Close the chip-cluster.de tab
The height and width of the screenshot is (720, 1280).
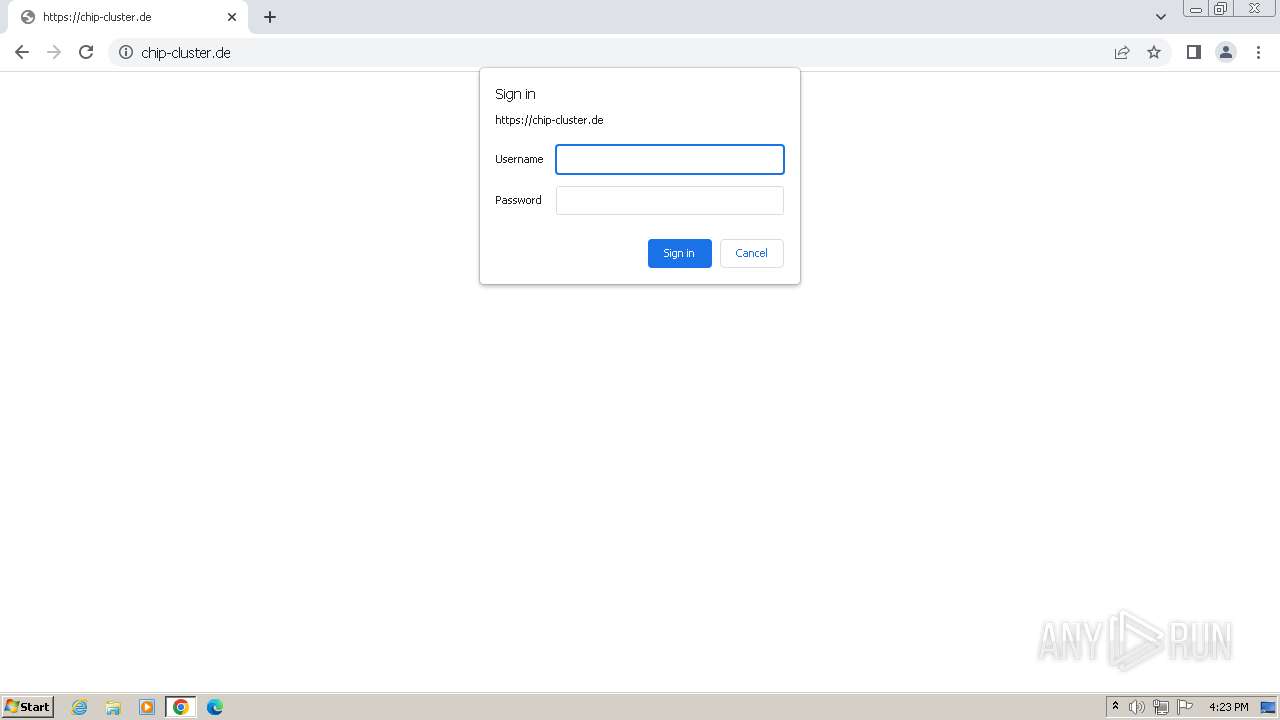click(x=232, y=17)
